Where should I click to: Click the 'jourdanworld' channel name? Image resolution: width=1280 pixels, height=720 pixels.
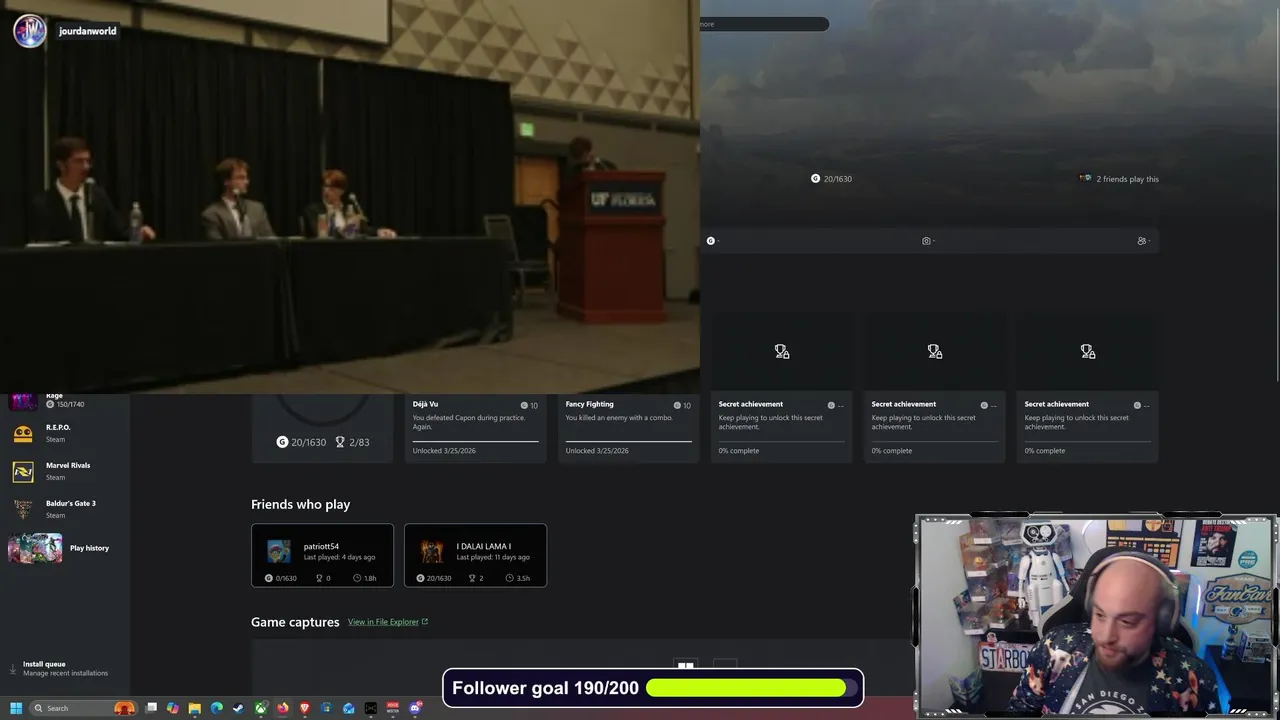coord(87,31)
